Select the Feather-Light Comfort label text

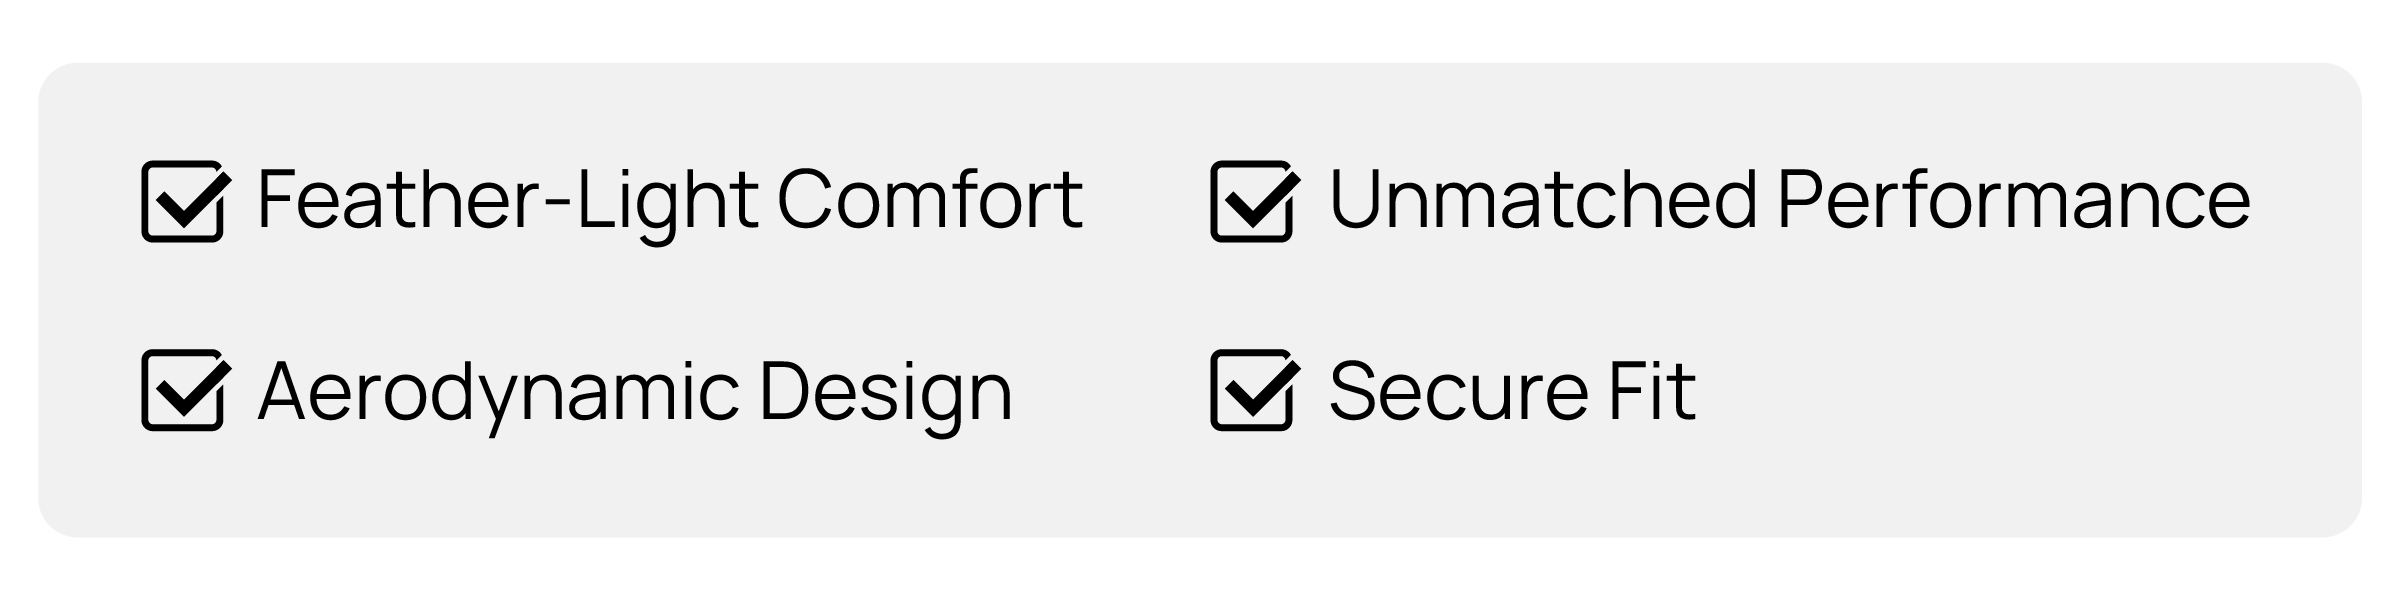click(670, 199)
